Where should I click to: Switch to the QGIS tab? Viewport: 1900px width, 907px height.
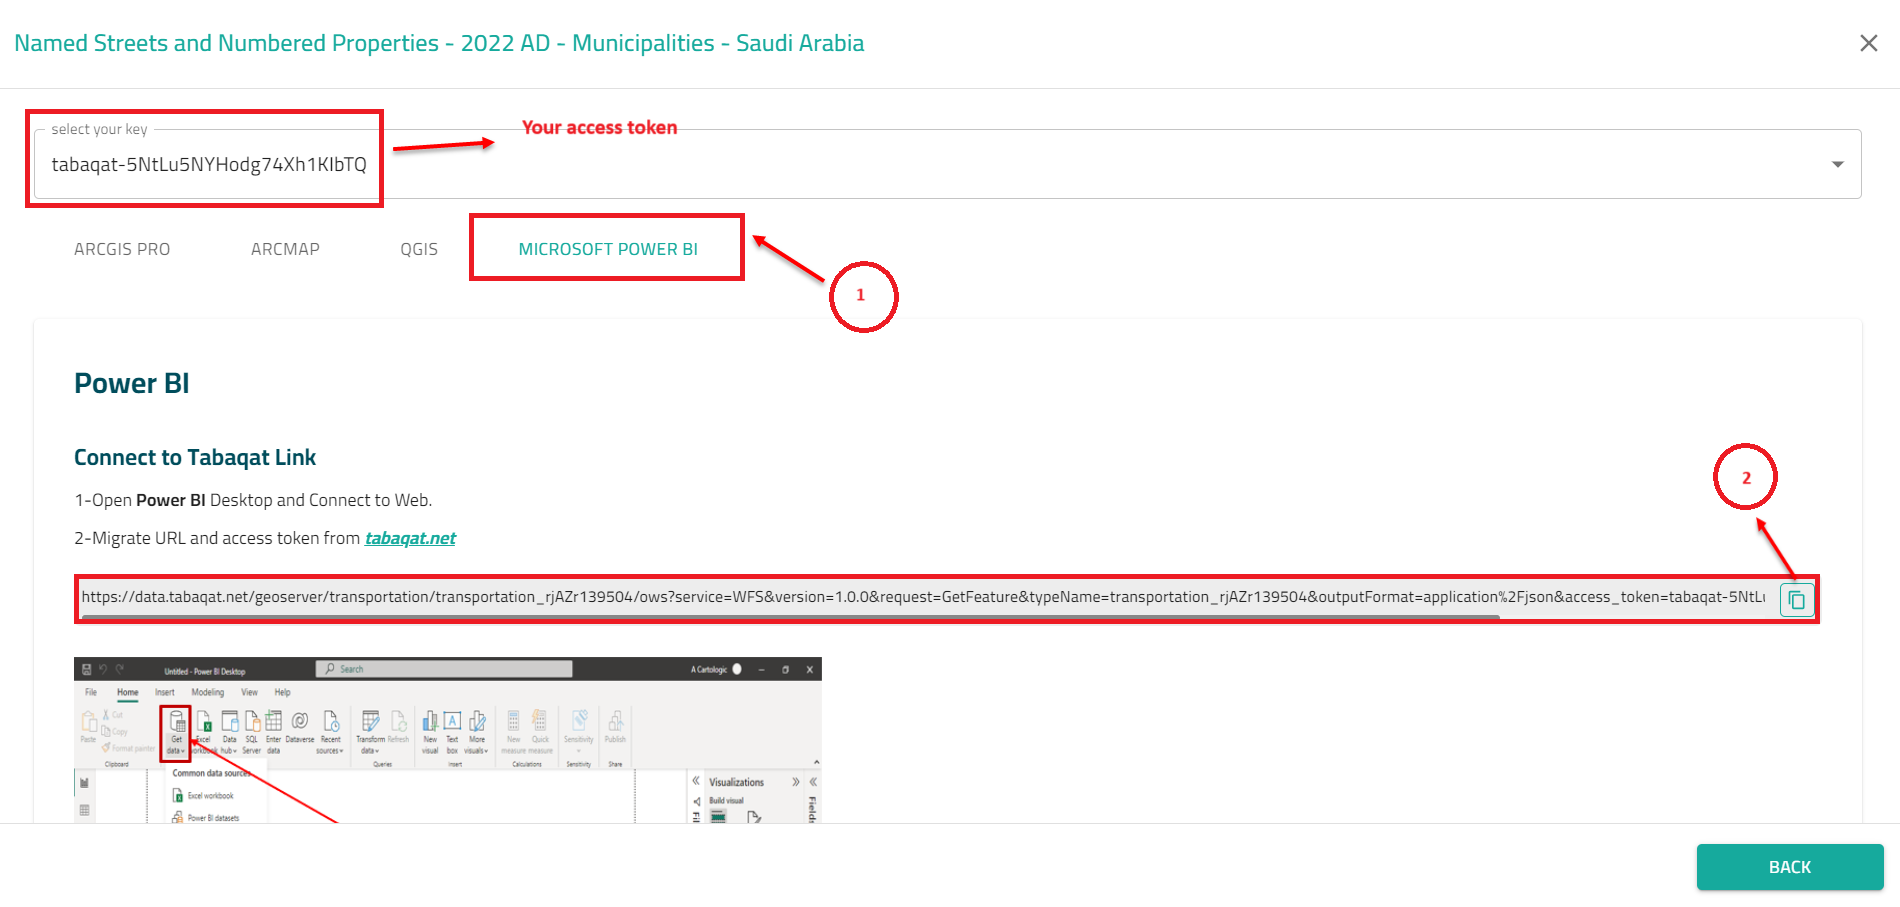click(419, 249)
